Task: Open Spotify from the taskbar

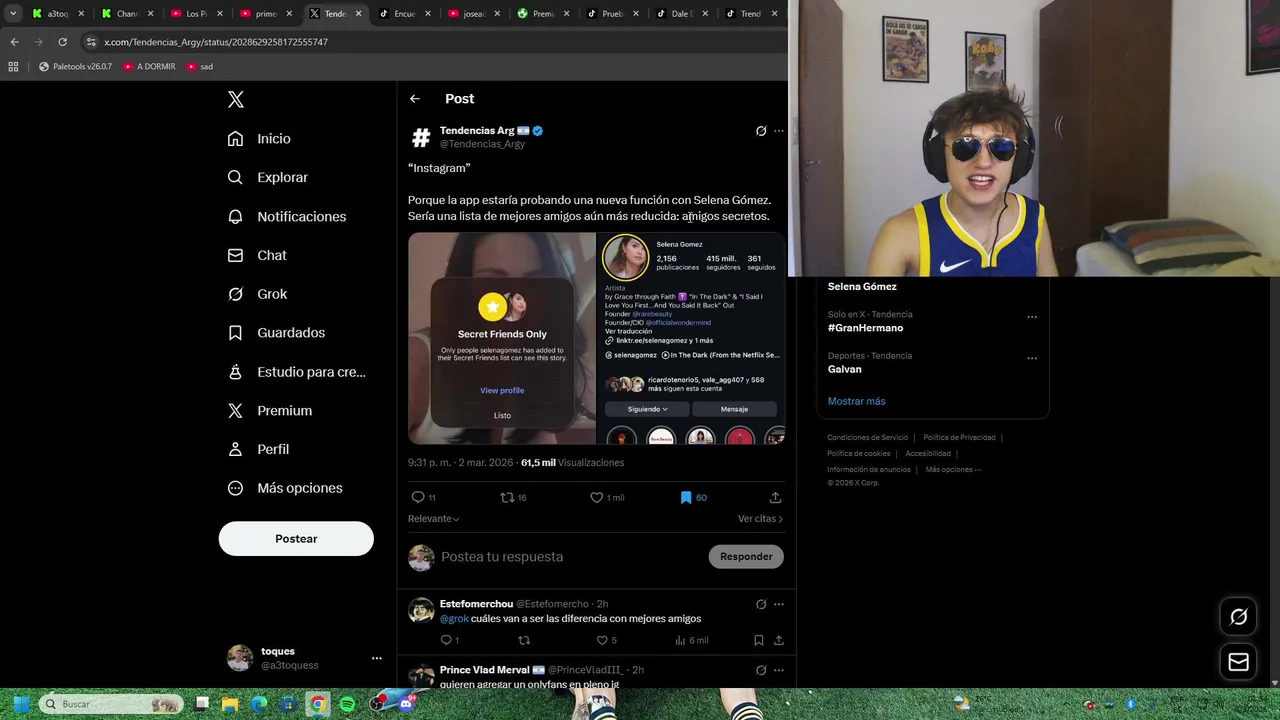Action: [347, 704]
